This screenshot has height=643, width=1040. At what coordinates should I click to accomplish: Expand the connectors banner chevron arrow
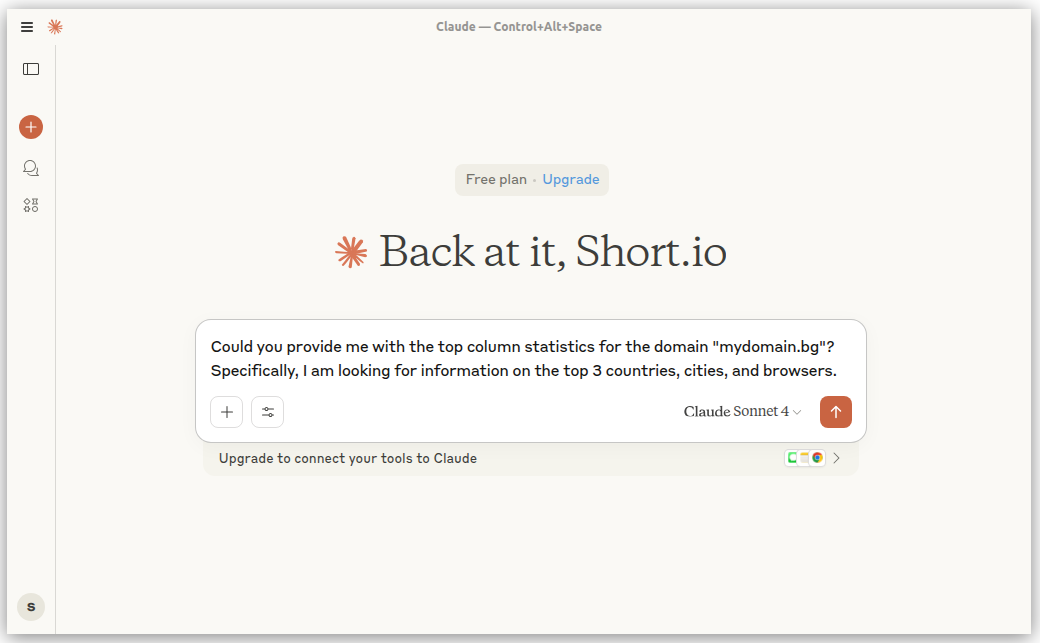pyautogui.click(x=837, y=458)
